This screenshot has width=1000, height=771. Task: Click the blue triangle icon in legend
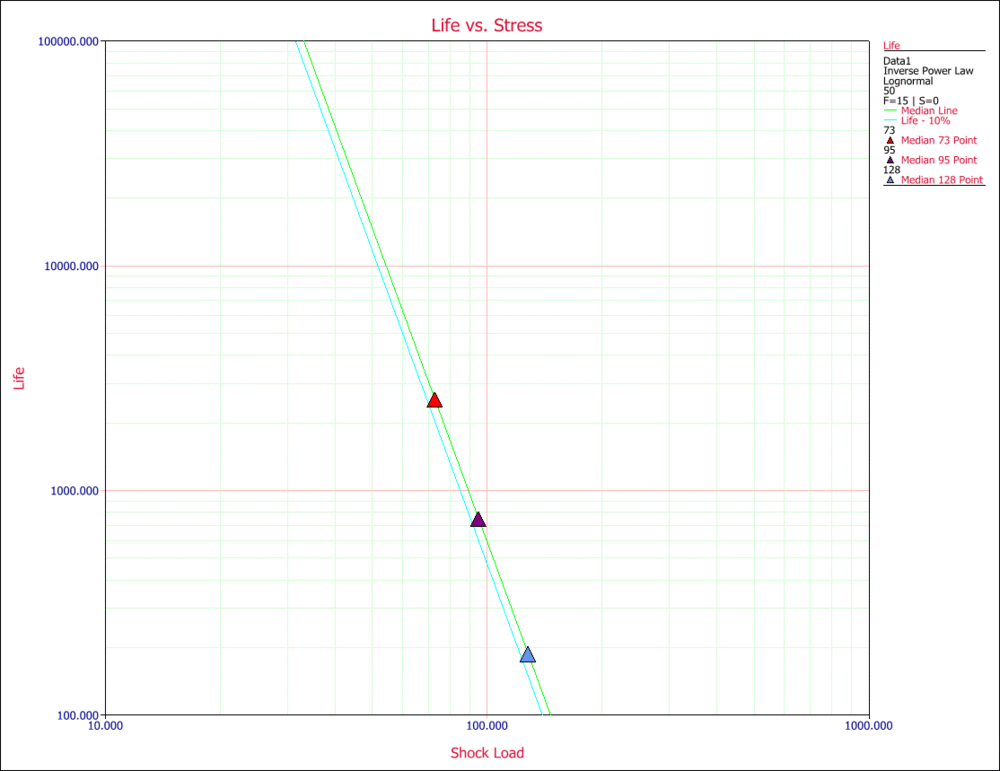890,180
